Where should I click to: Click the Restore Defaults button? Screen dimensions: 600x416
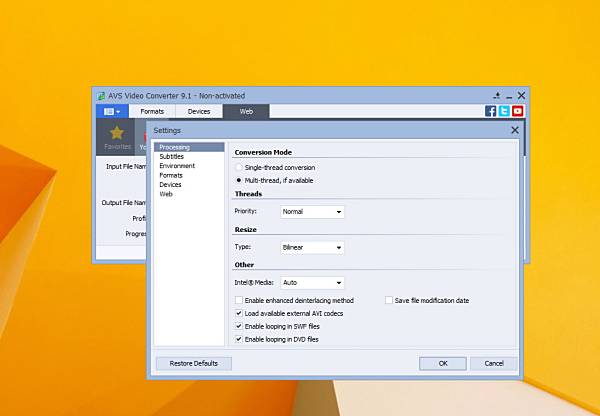point(194,364)
